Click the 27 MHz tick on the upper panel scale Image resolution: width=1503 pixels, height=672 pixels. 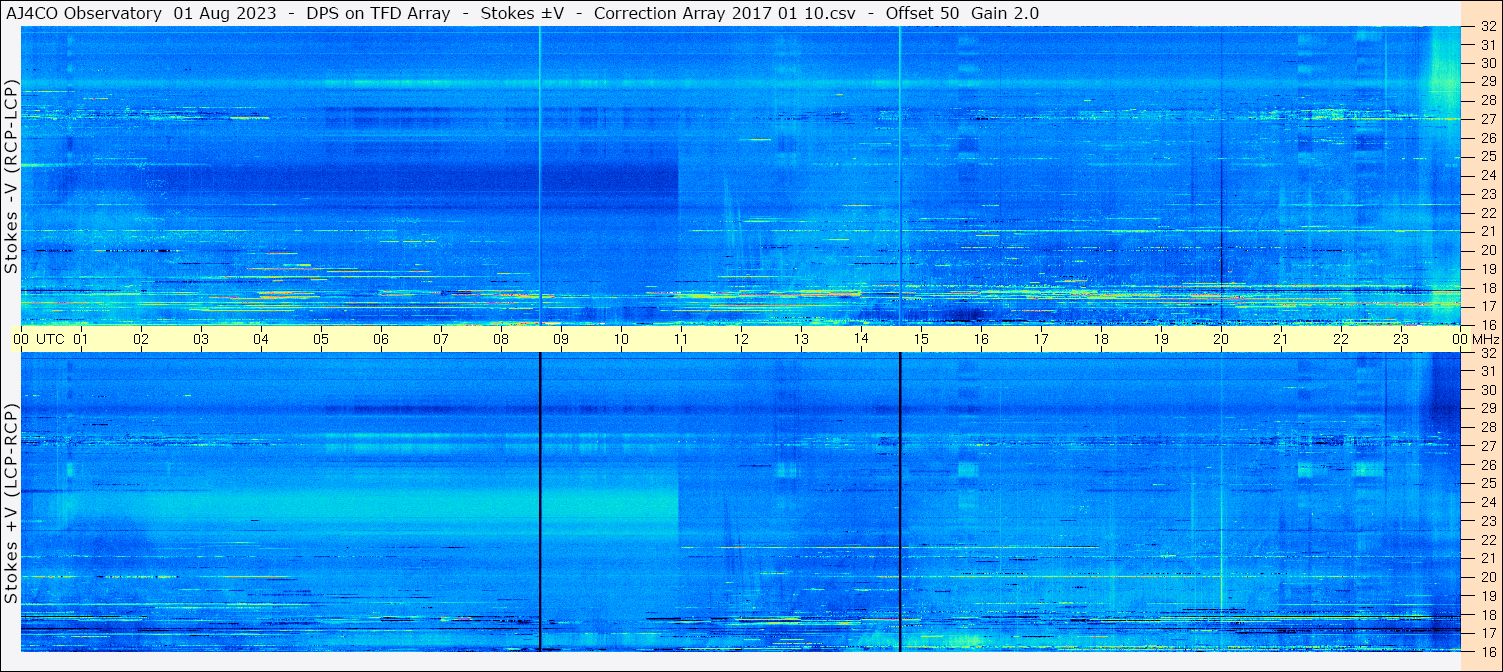[x=1487, y=119]
